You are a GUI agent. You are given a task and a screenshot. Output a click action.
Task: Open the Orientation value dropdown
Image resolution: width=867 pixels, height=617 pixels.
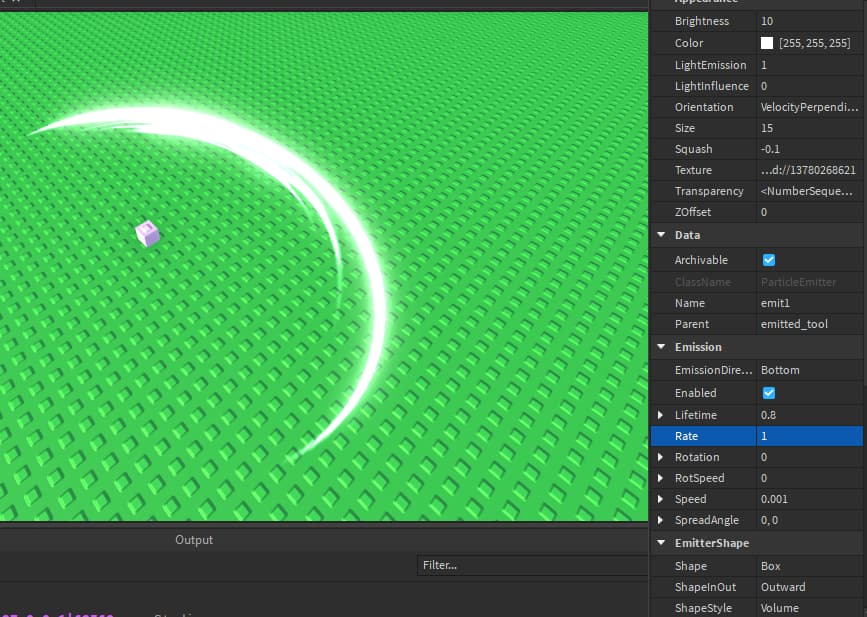pyautogui.click(x=808, y=107)
